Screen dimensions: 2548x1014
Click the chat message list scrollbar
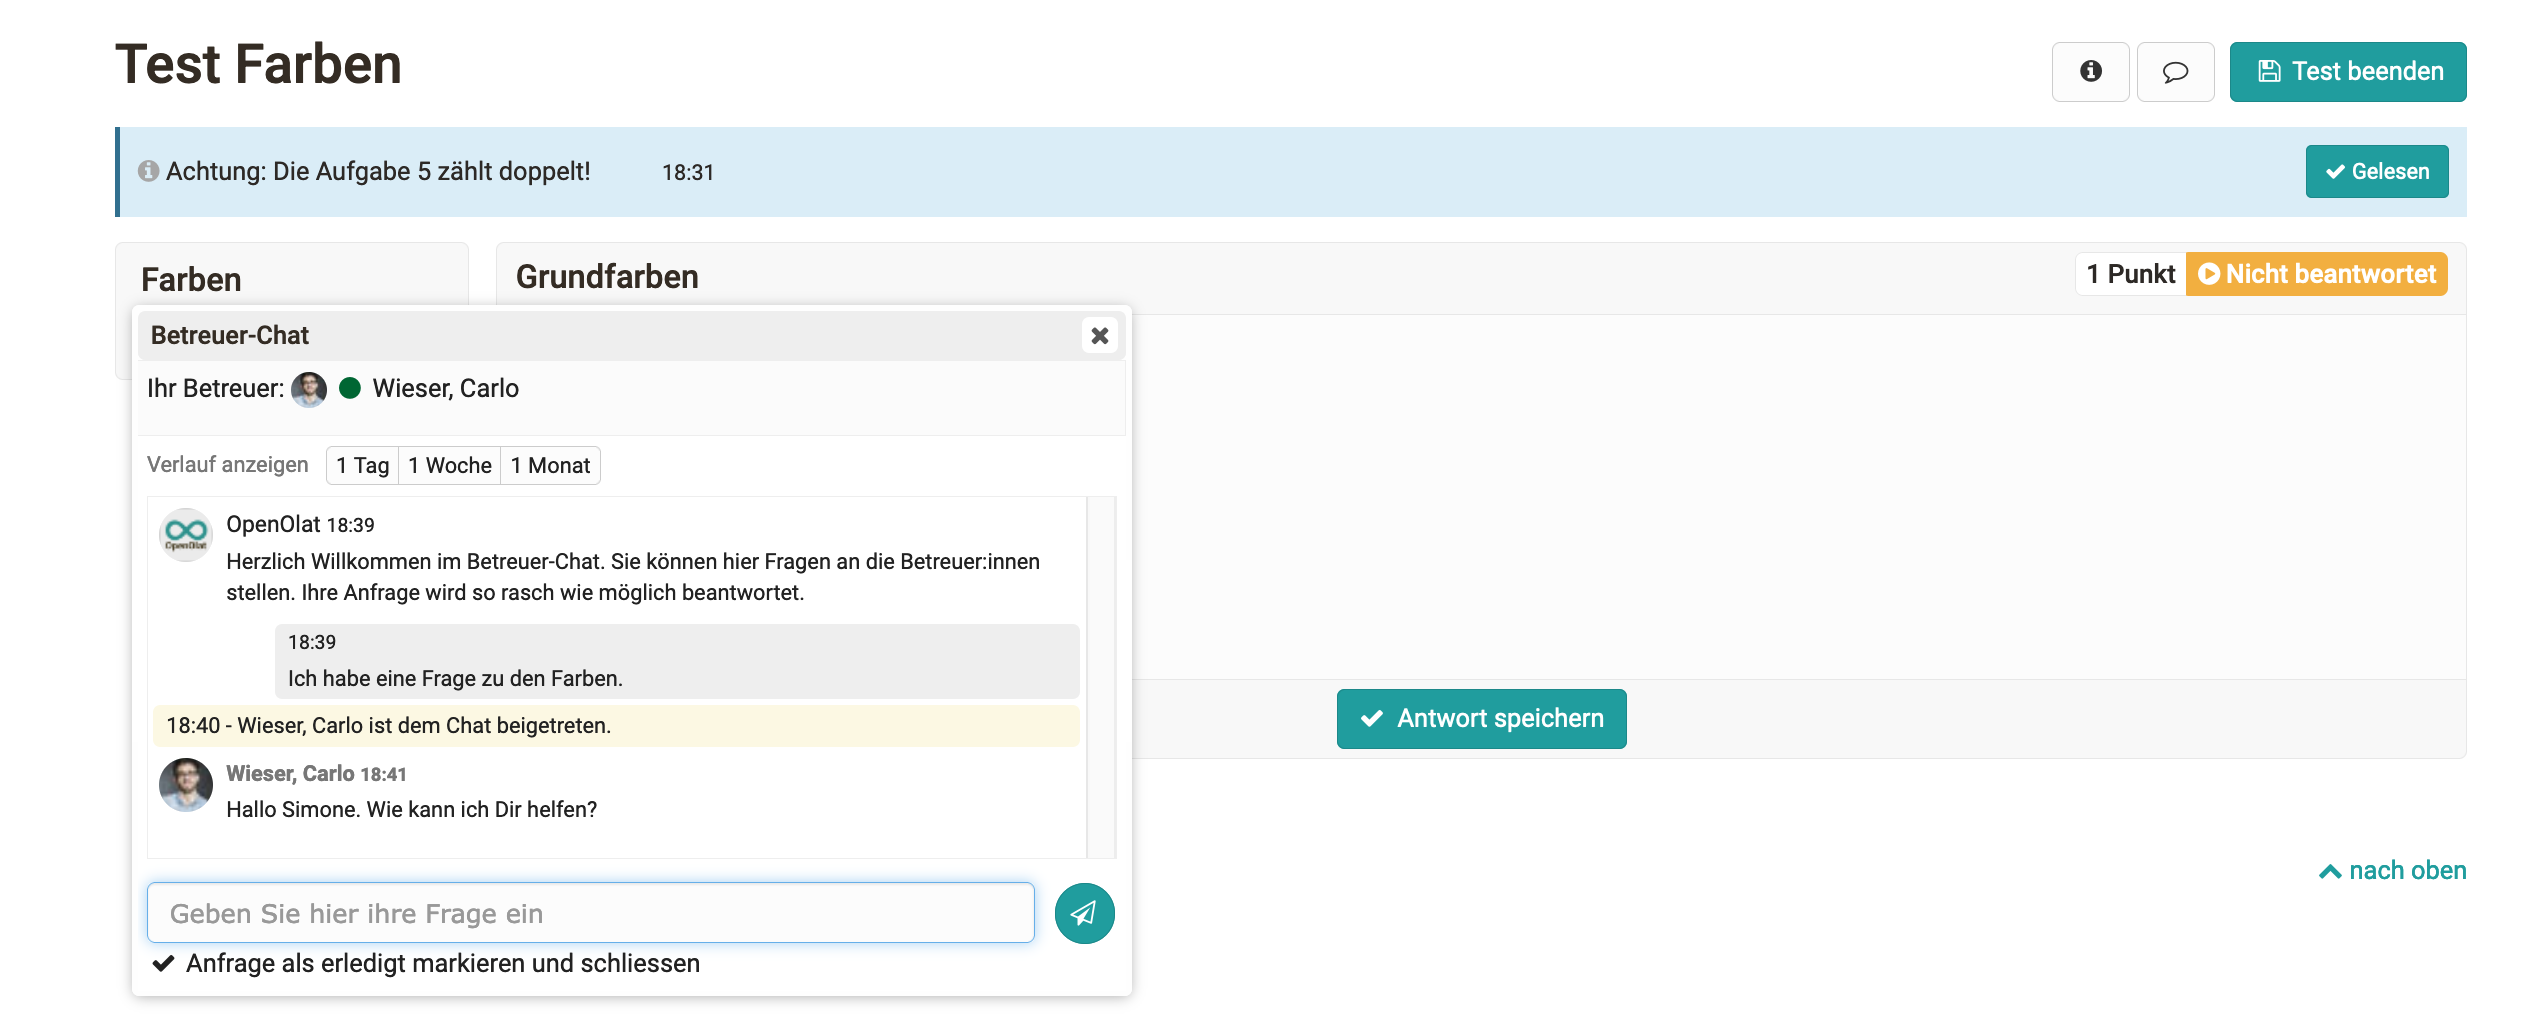click(1100, 677)
